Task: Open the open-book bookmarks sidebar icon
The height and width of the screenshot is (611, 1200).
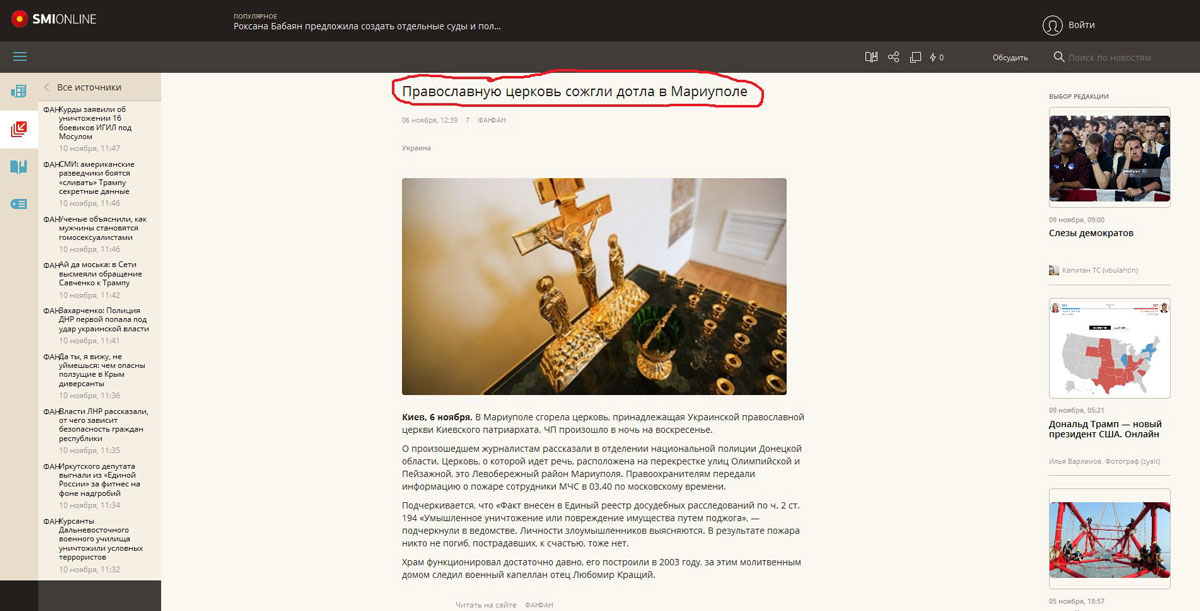Action: tap(19, 166)
